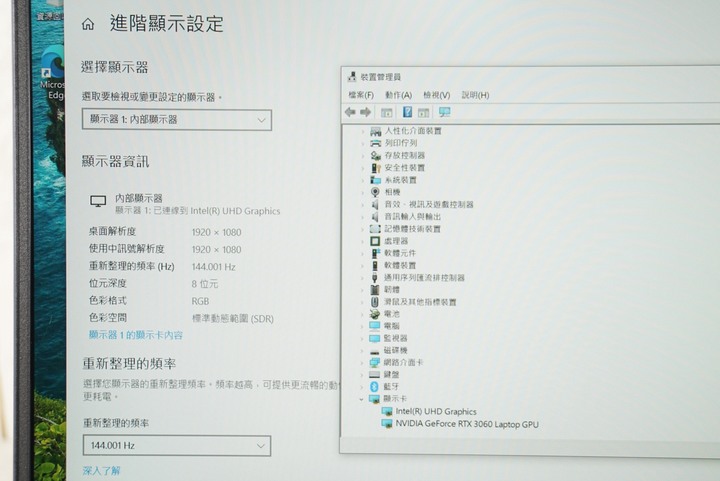Click the 1920 × 1080 value beside 使用中訊號解析度
Image resolution: width=720 pixels, height=481 pixels.
(216, 250)
